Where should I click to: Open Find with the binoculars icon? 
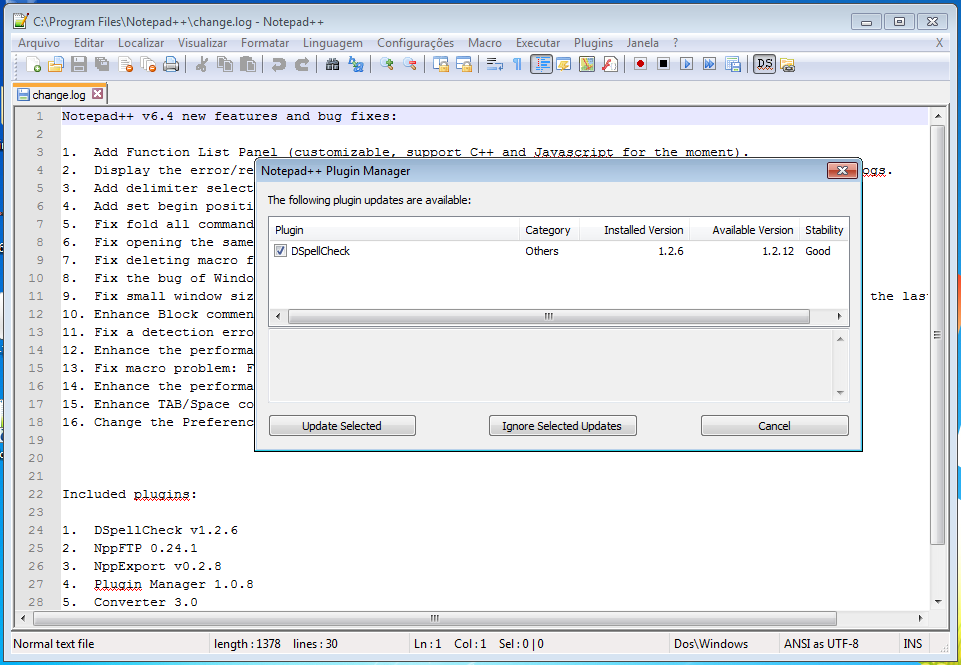tap(332, 64)
